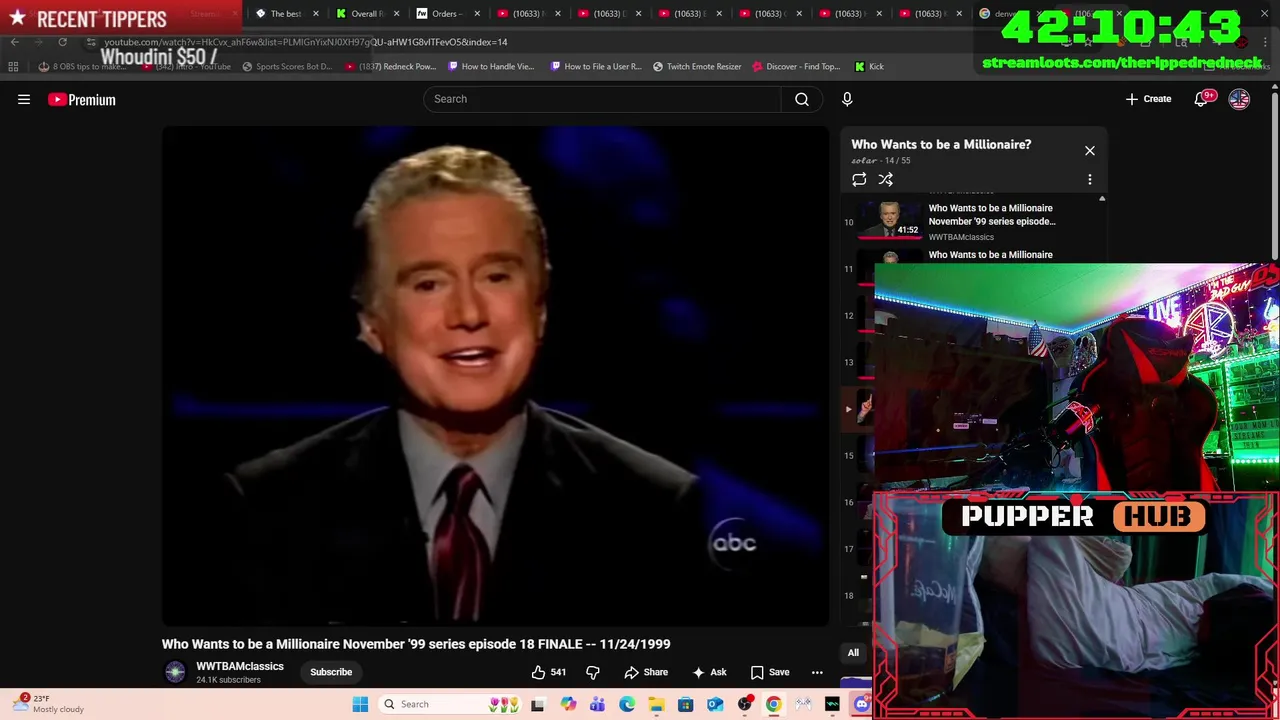
Task: Open Task View on the taskbar
Action: [x=537, y=704]
